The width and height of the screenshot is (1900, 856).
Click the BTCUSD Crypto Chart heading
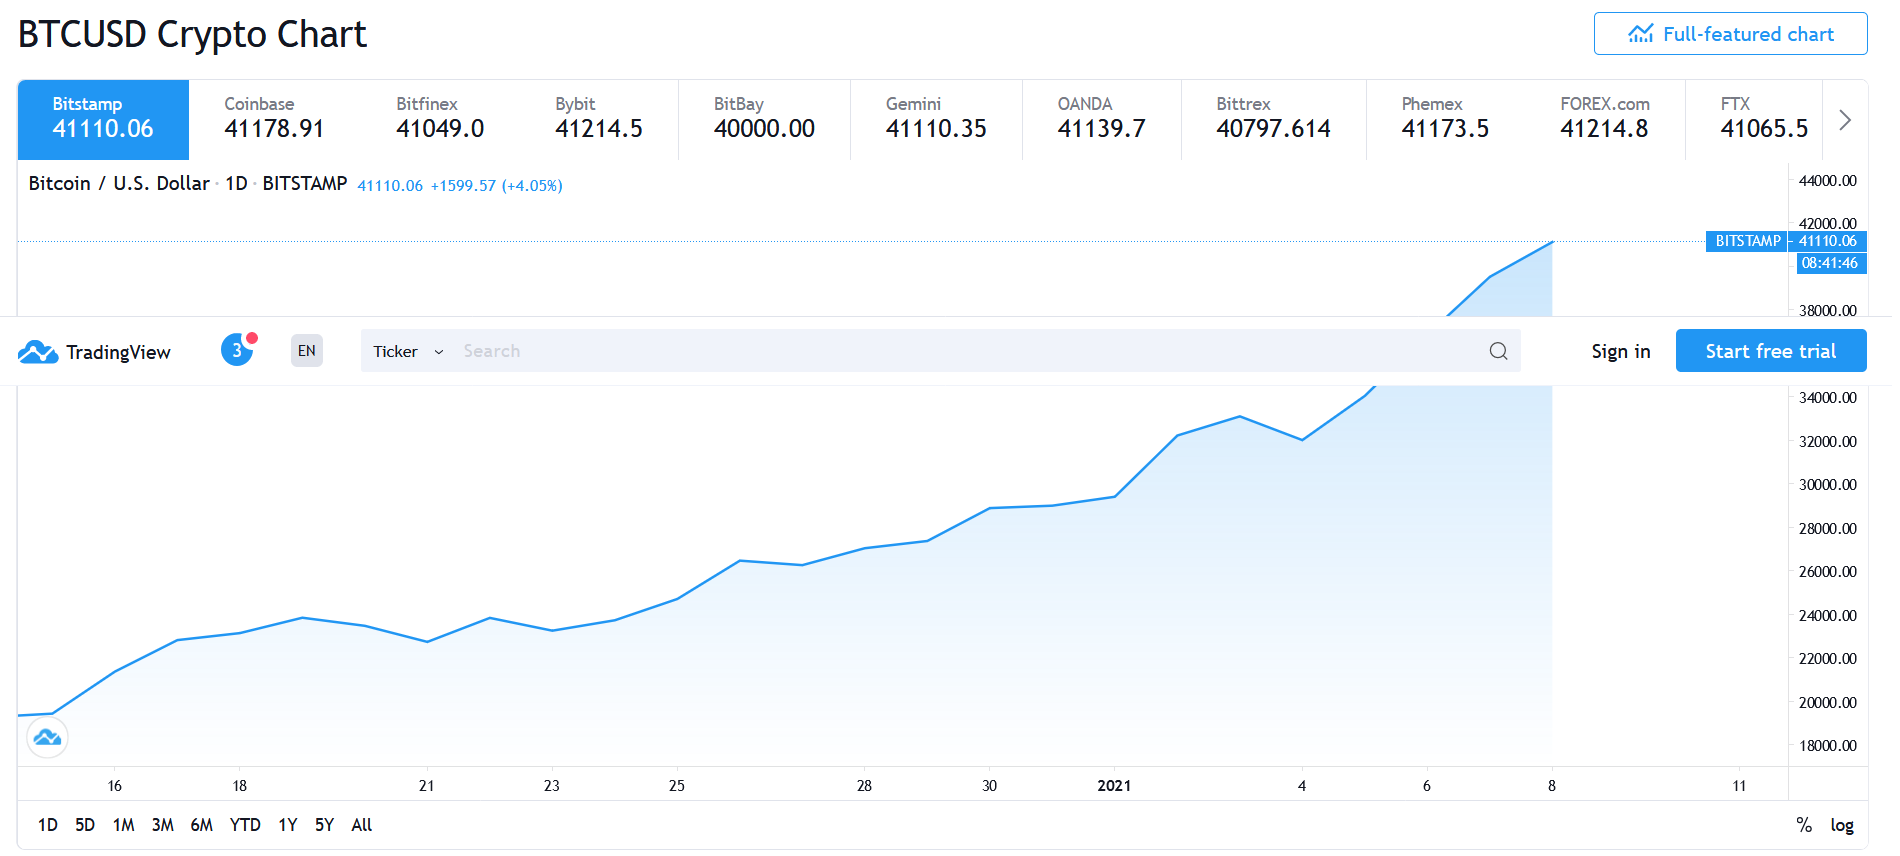point(192,34)
